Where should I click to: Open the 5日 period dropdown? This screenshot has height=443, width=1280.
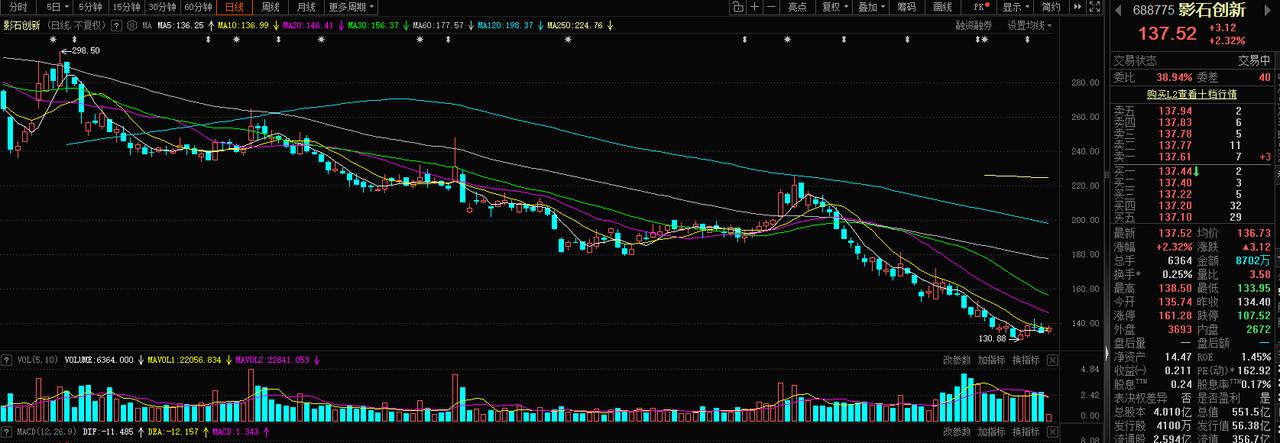(53, 7)
